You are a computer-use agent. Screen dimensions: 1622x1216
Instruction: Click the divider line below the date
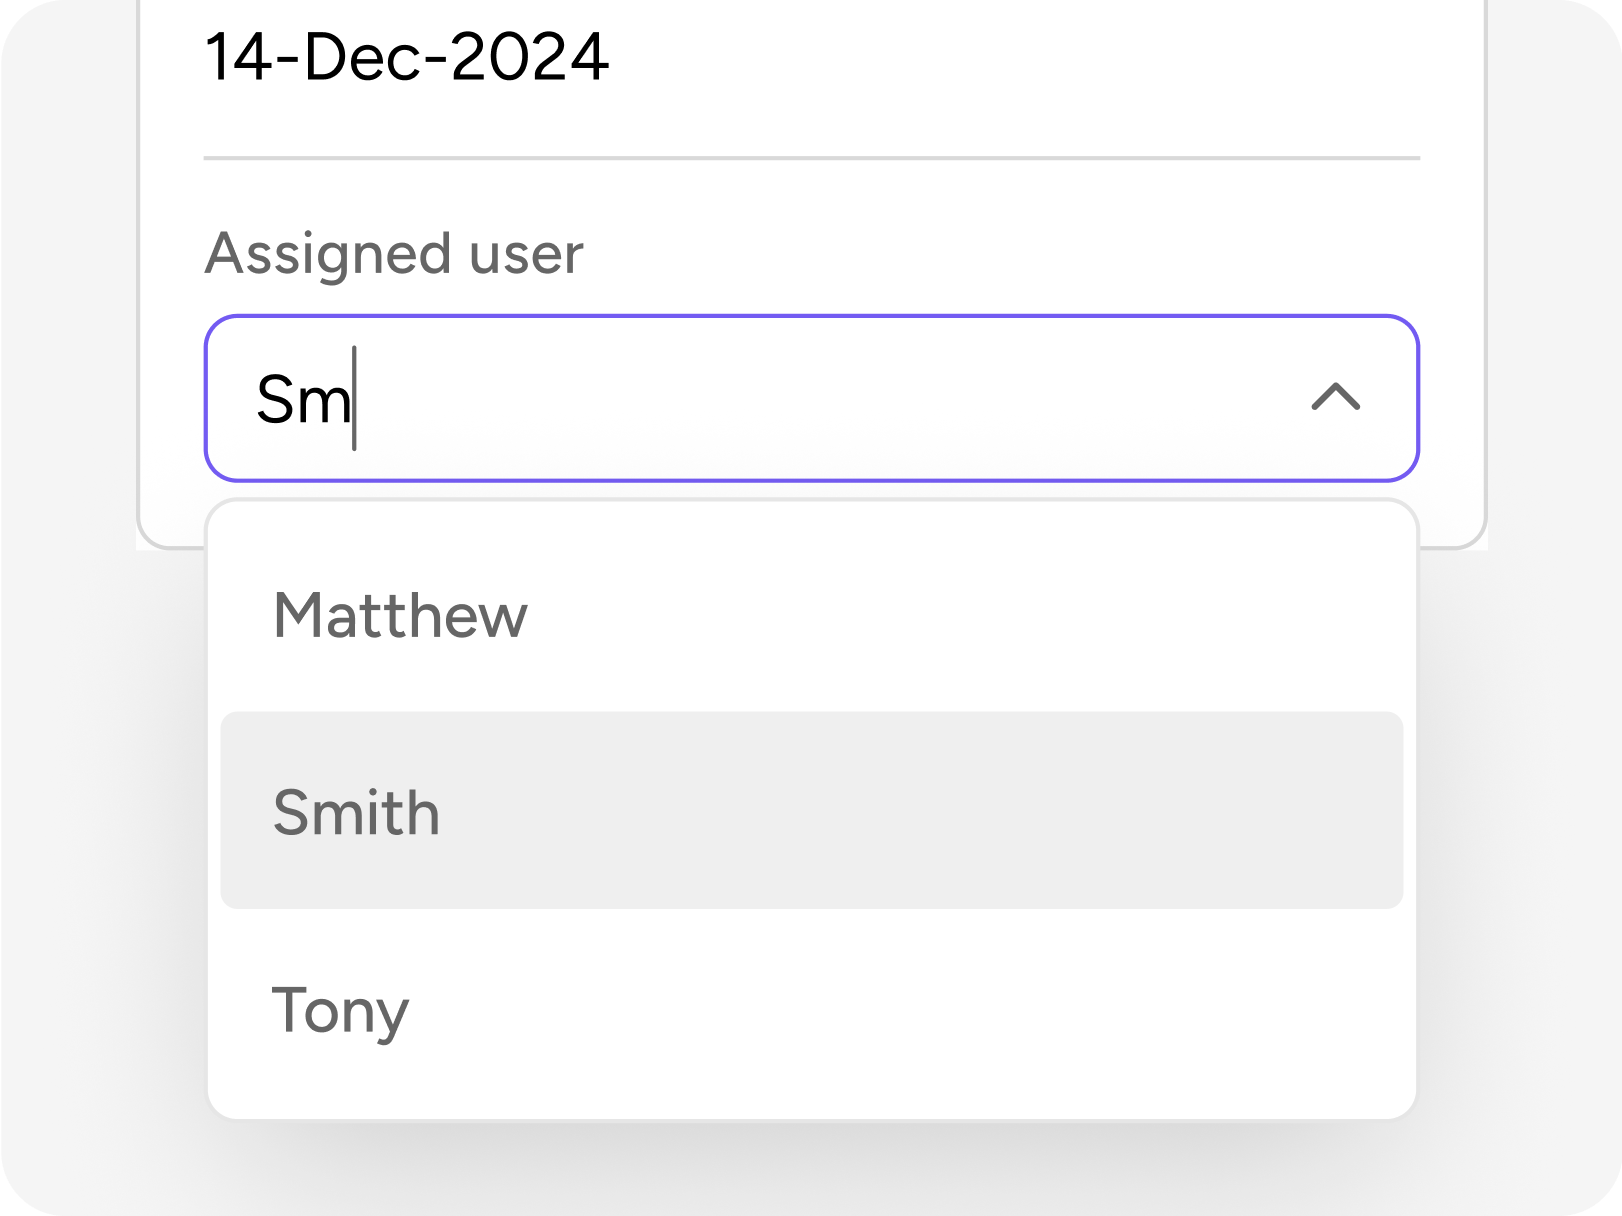811,158
